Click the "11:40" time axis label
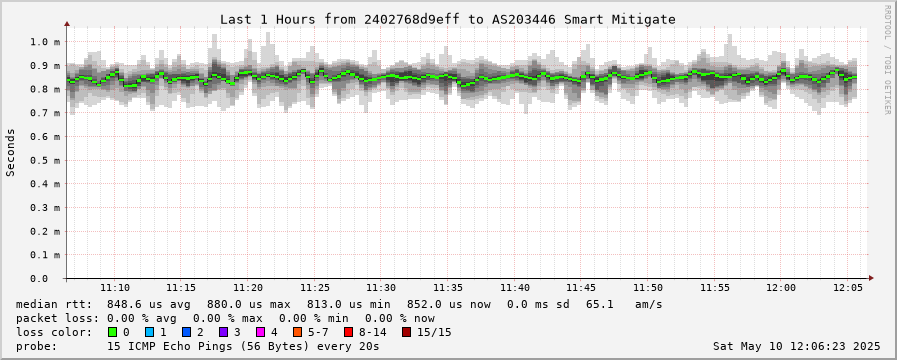Screen dimensions: 897x360 514,288
